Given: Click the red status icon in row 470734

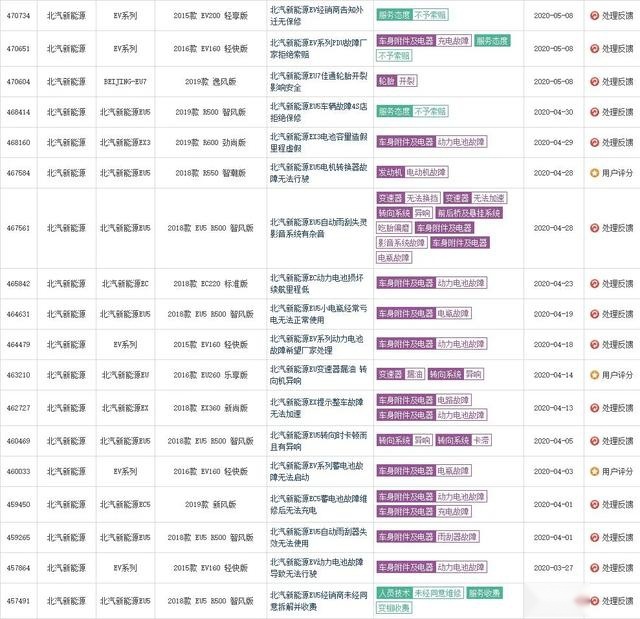Looking at the screenshot, I should (594, 16).
